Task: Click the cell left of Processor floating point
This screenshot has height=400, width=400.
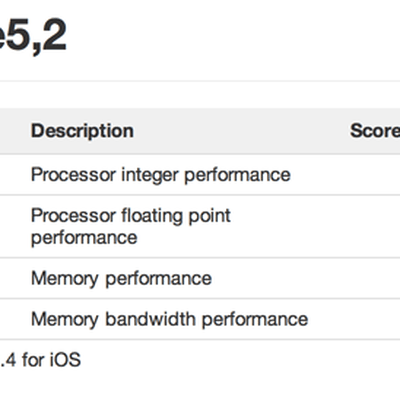Action: [x=13, y=226]
